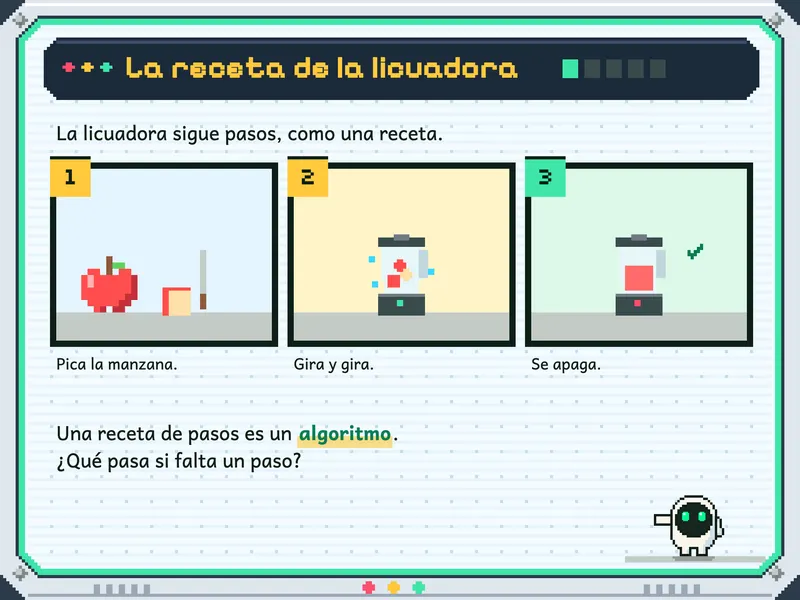This screenshot has height=600, width=800.
Task: Click the yellow dot on bottom frame
Action: (393, 588)
